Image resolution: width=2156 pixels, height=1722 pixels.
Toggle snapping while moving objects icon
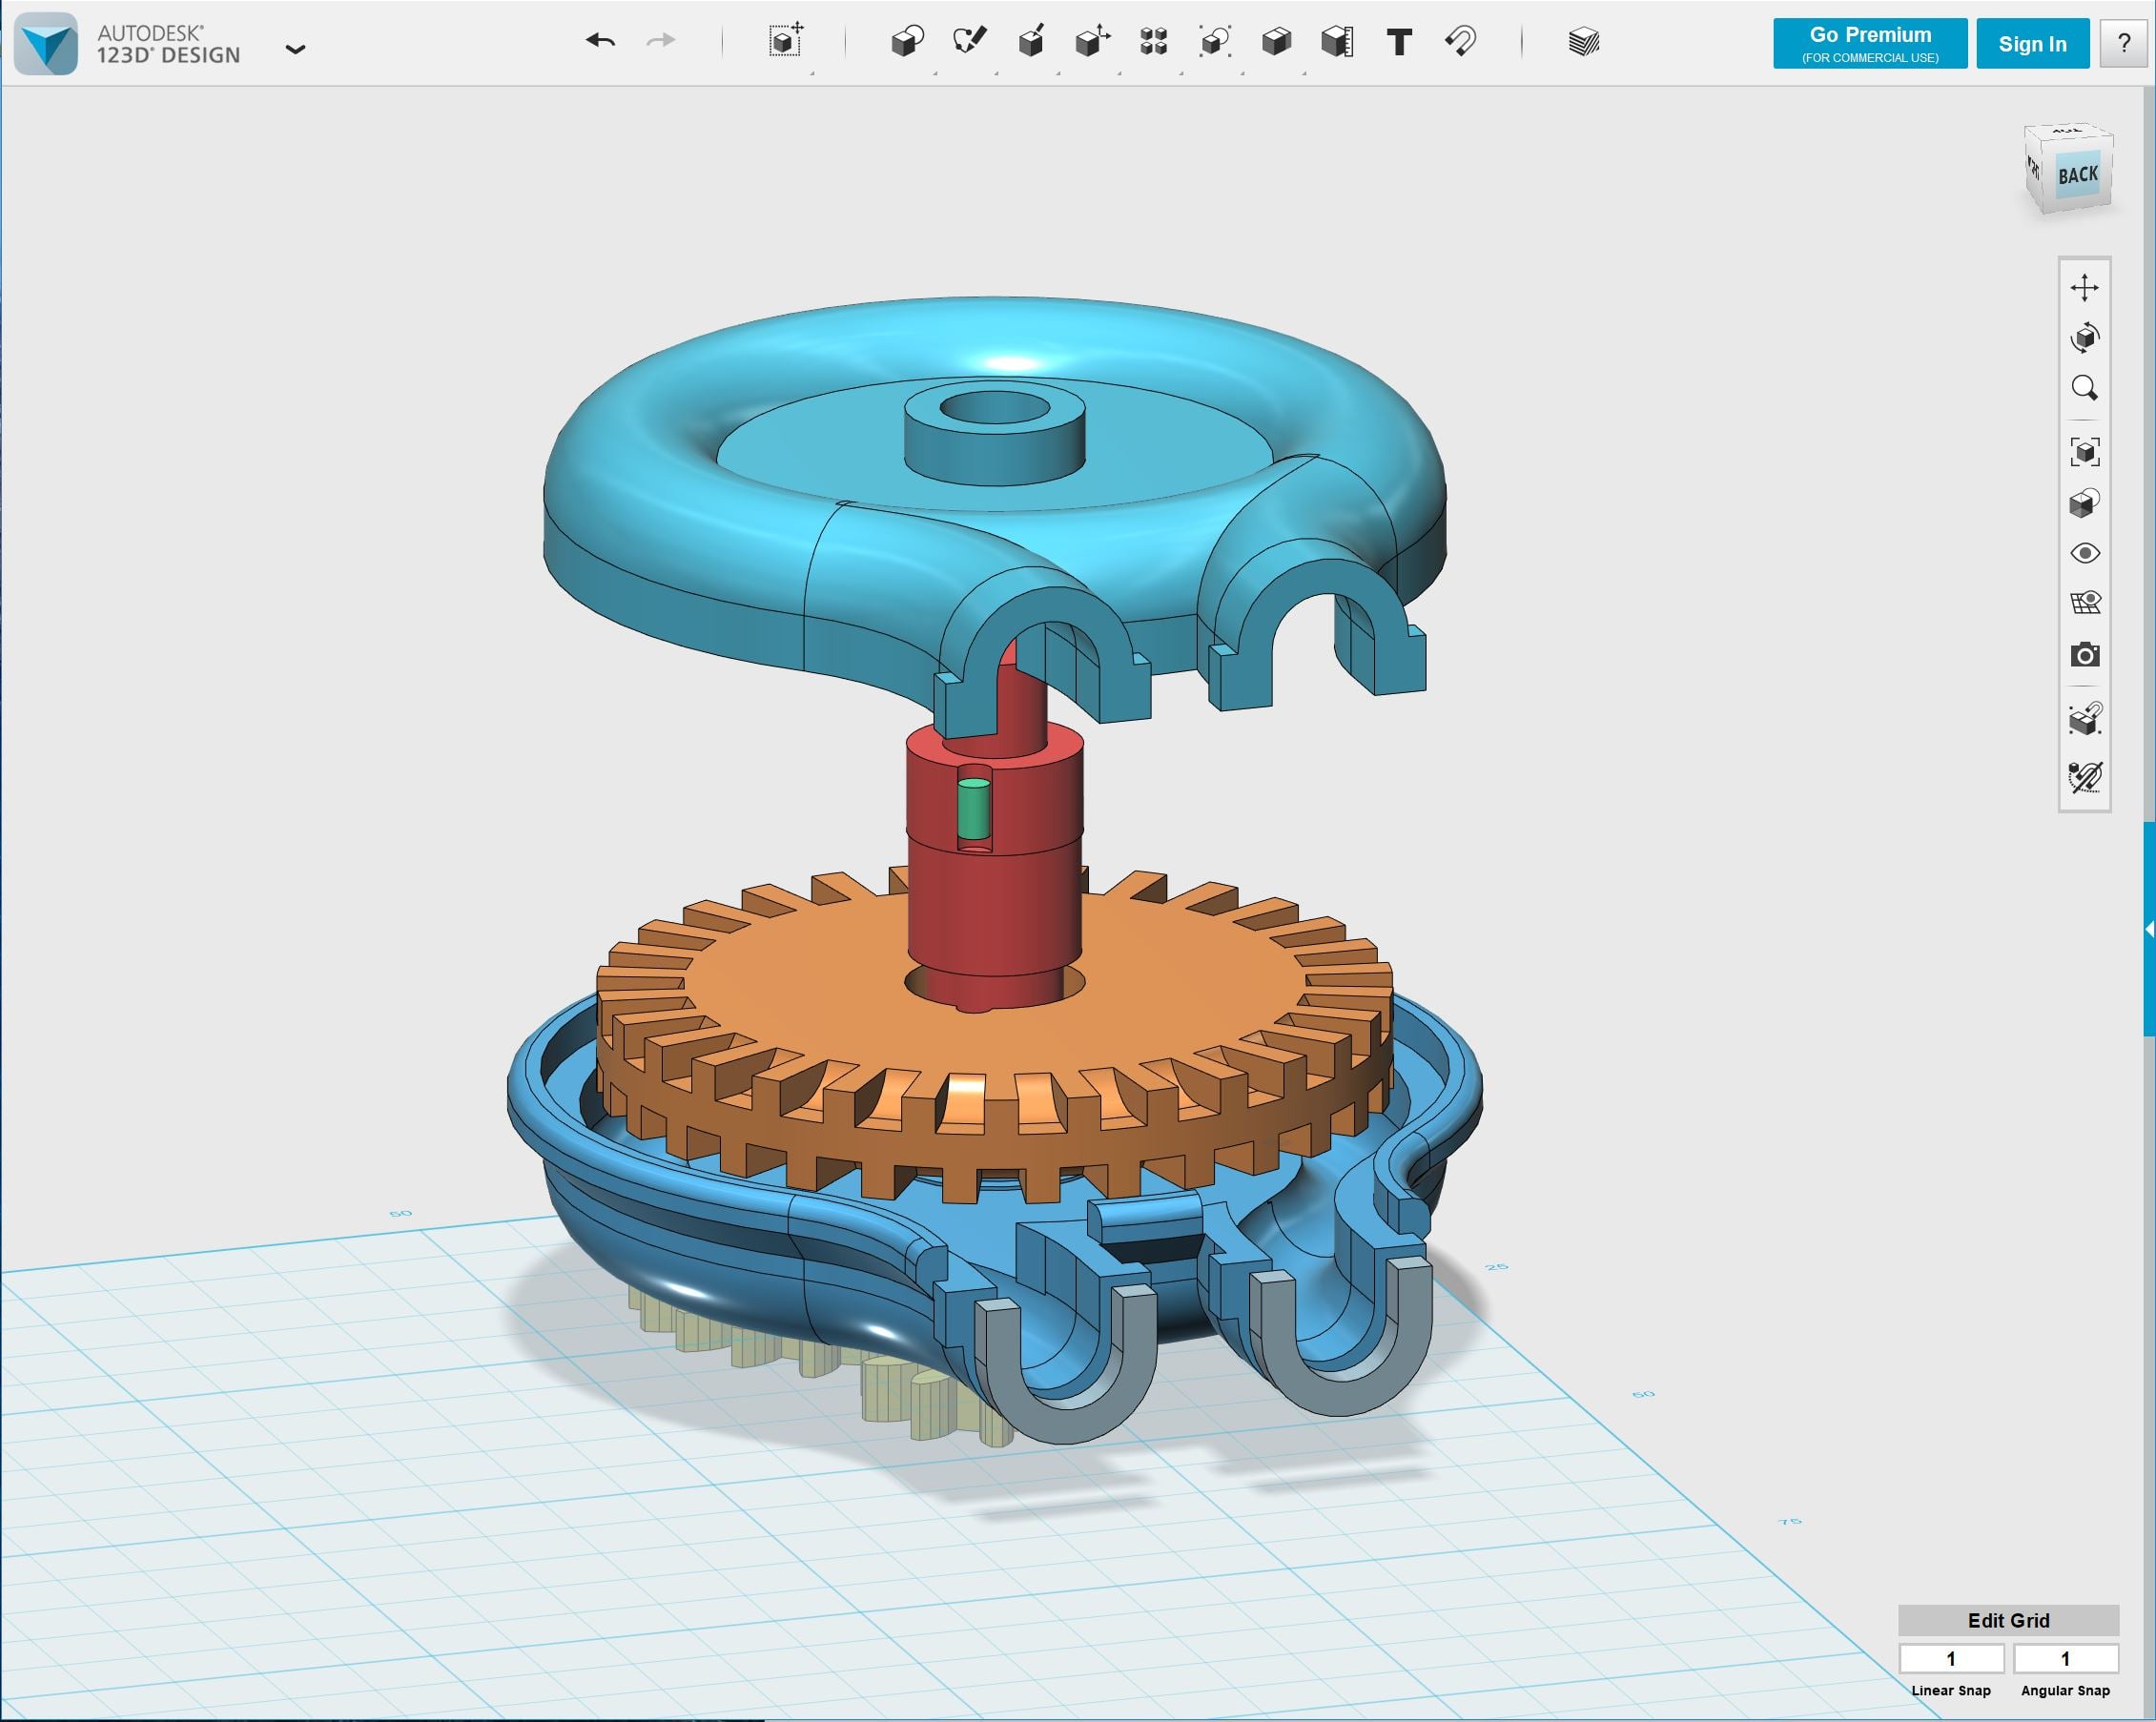tap(2084, 719)
